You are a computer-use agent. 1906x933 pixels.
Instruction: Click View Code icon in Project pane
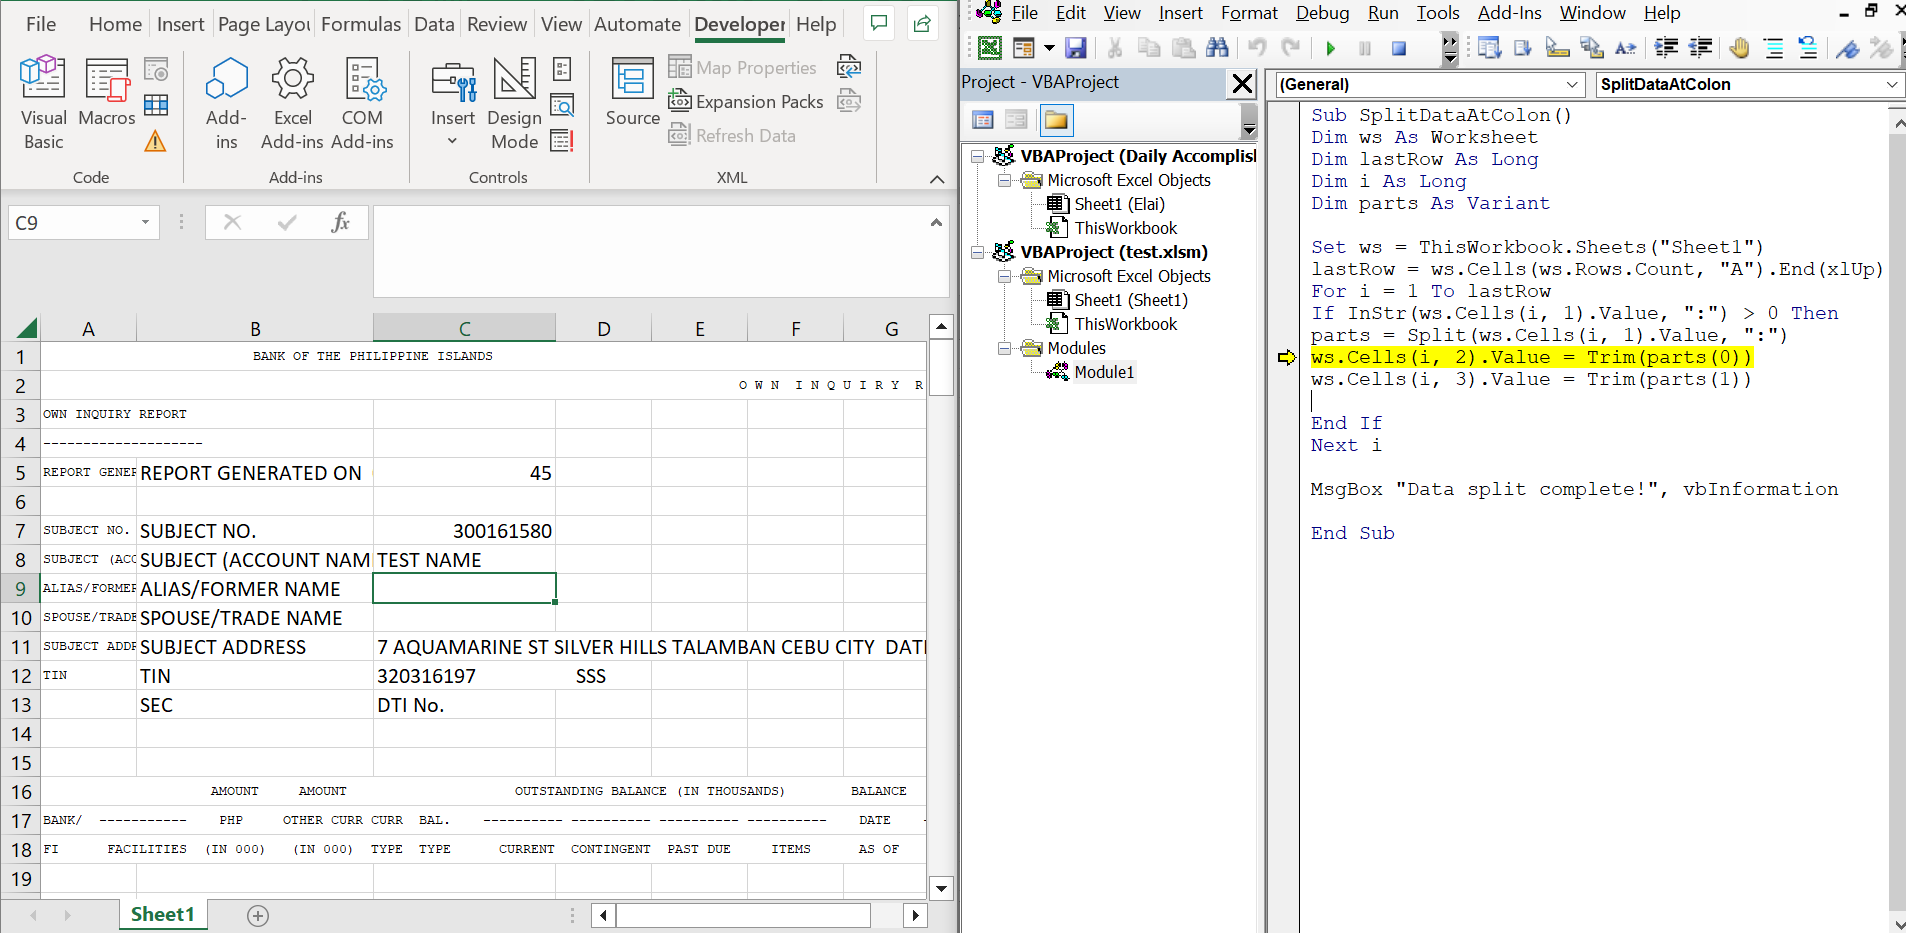(982, 120)
